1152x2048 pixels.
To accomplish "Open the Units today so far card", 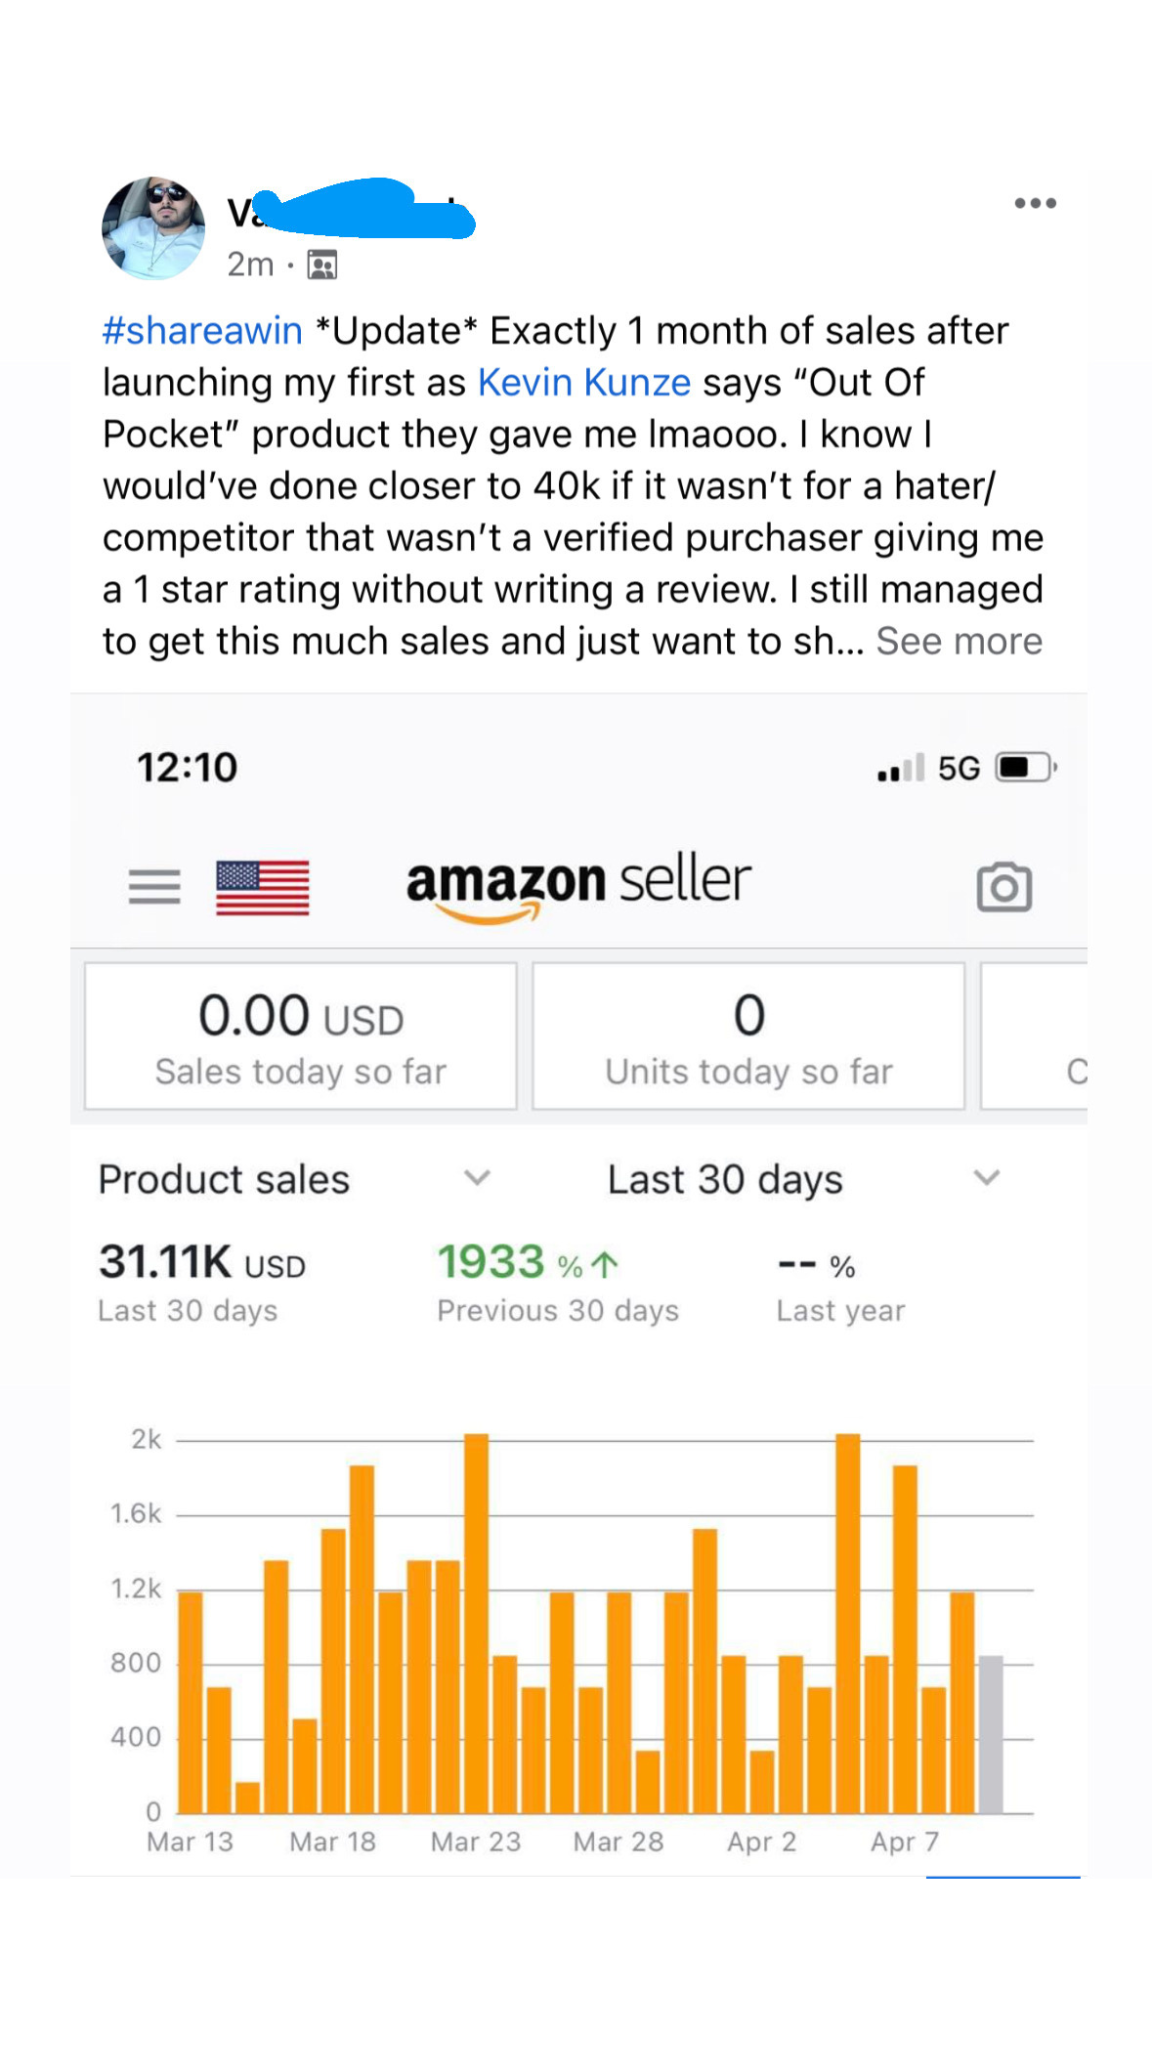I will point(748,1036).
